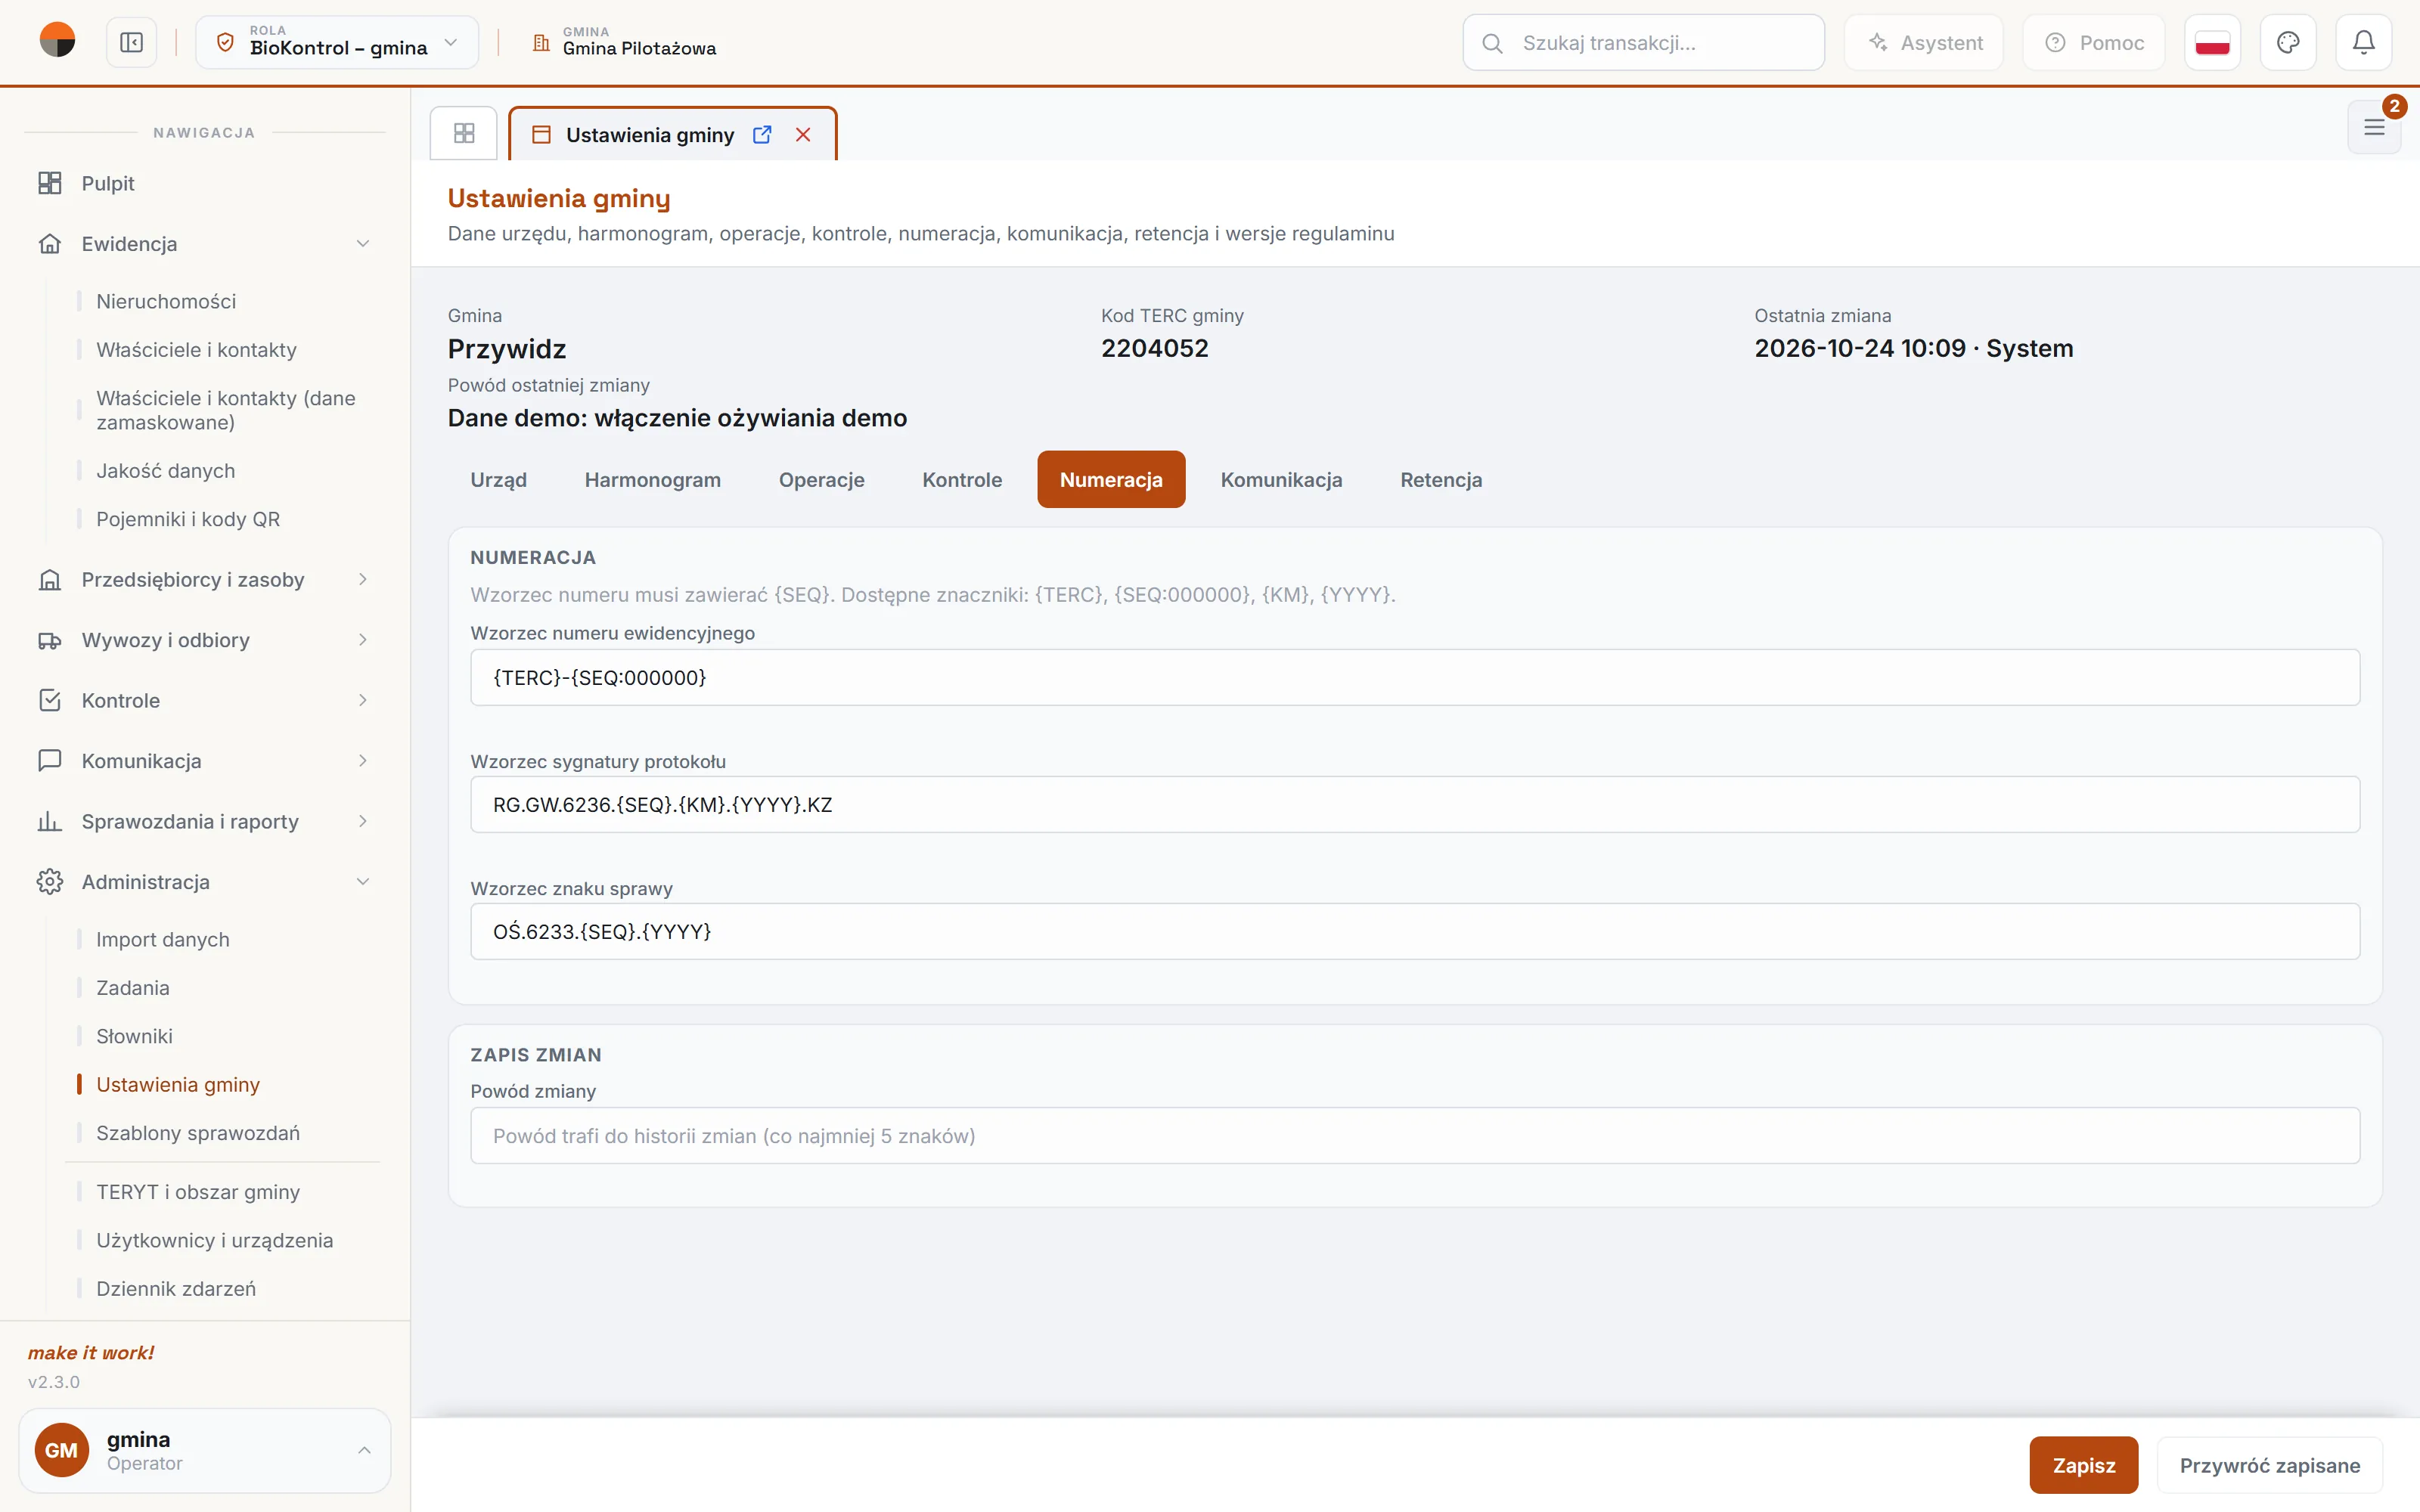This screenshot has width=2420, height=1512.
Task: Toggle the sidebar collapse icon
Action: tap(132, 43)
